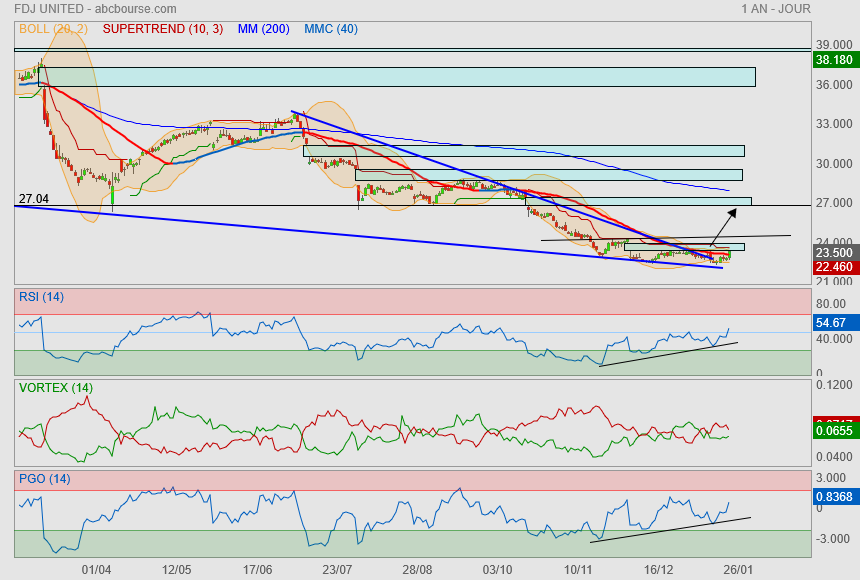Click the blue 54.67 RSI value tag

click(835, 323)
